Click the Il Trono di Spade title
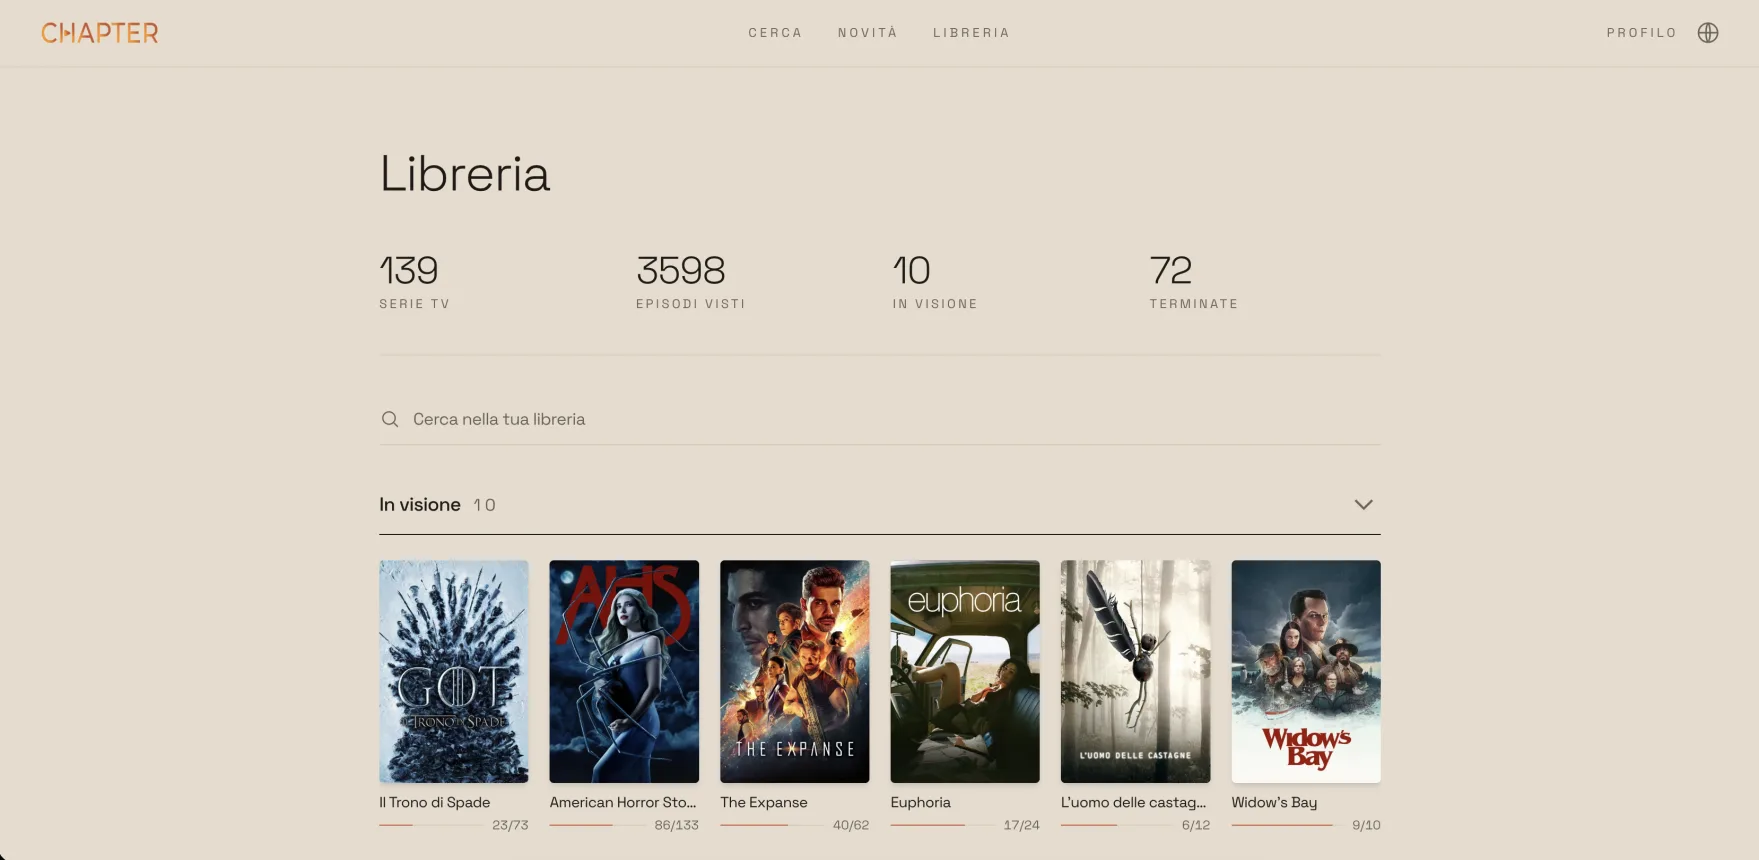Screen dimensions: 1759x860 pos(435,802)
